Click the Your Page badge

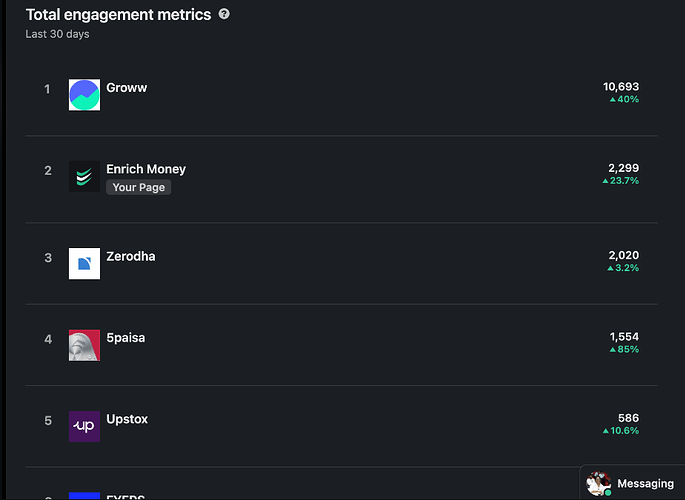point(138,187)
